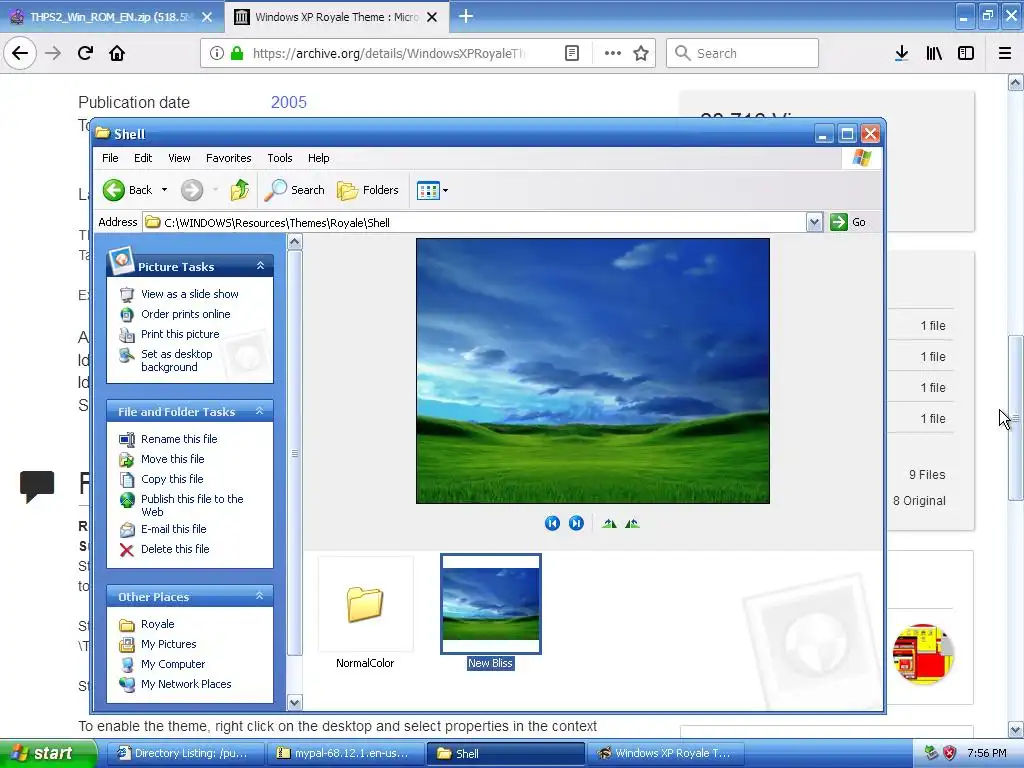The width and height of the screenshot is (1024, 768).
Task: Select the New Bliss thumbnail
Action: [x=490, y=613]
